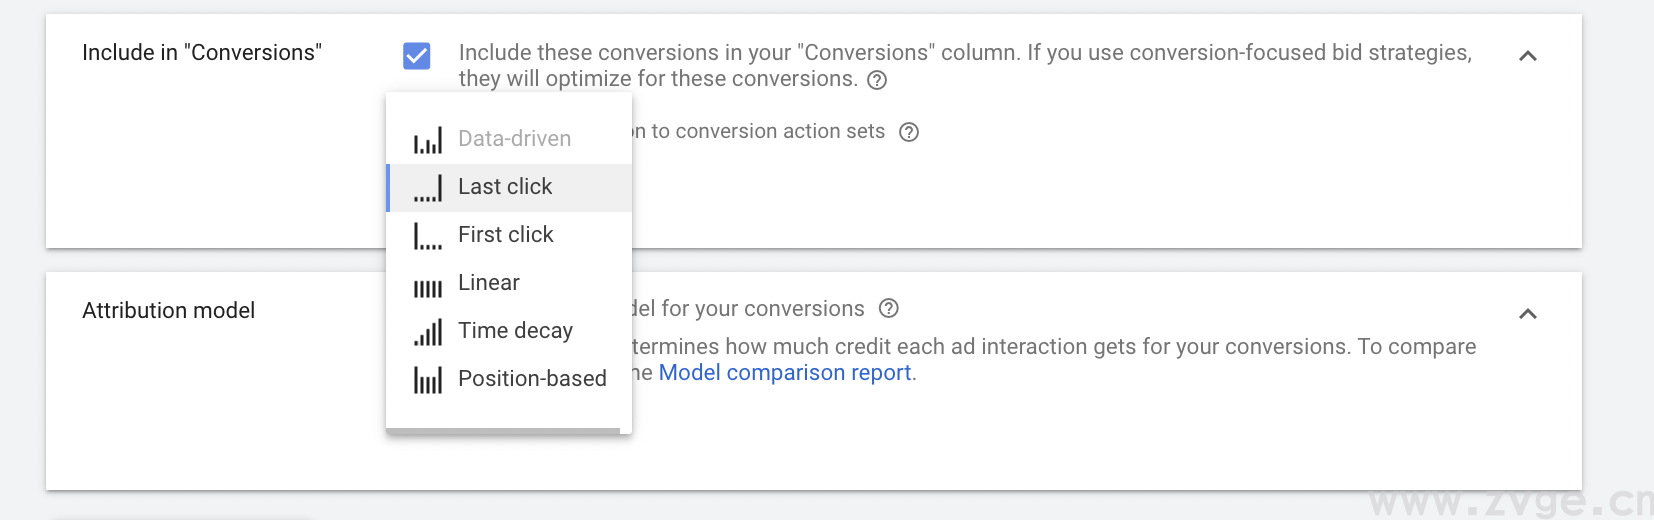Open the Model comparison report link
The image size is (1654, 520).
[785, 373]
